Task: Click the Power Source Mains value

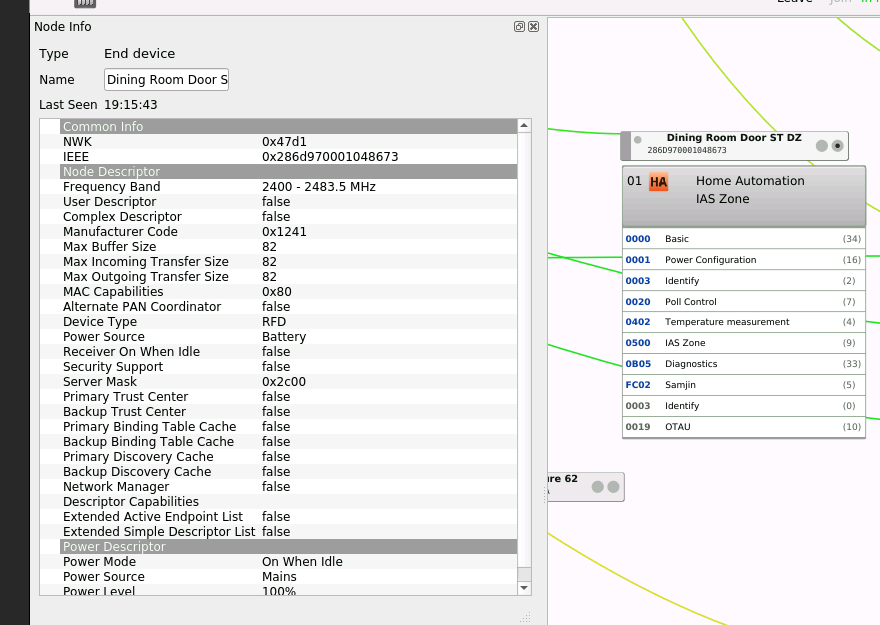Action: point(279,577)
